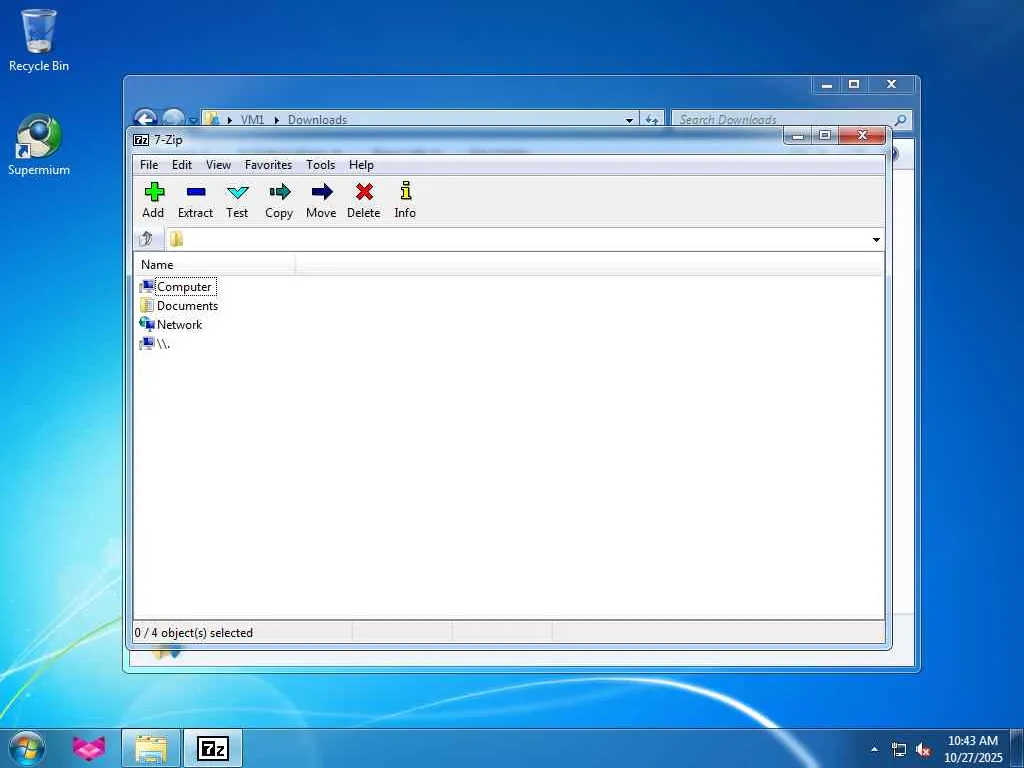Screen dimensions: 1024x768
Task: Open the Help menu
Action: (x=361, y=165)
